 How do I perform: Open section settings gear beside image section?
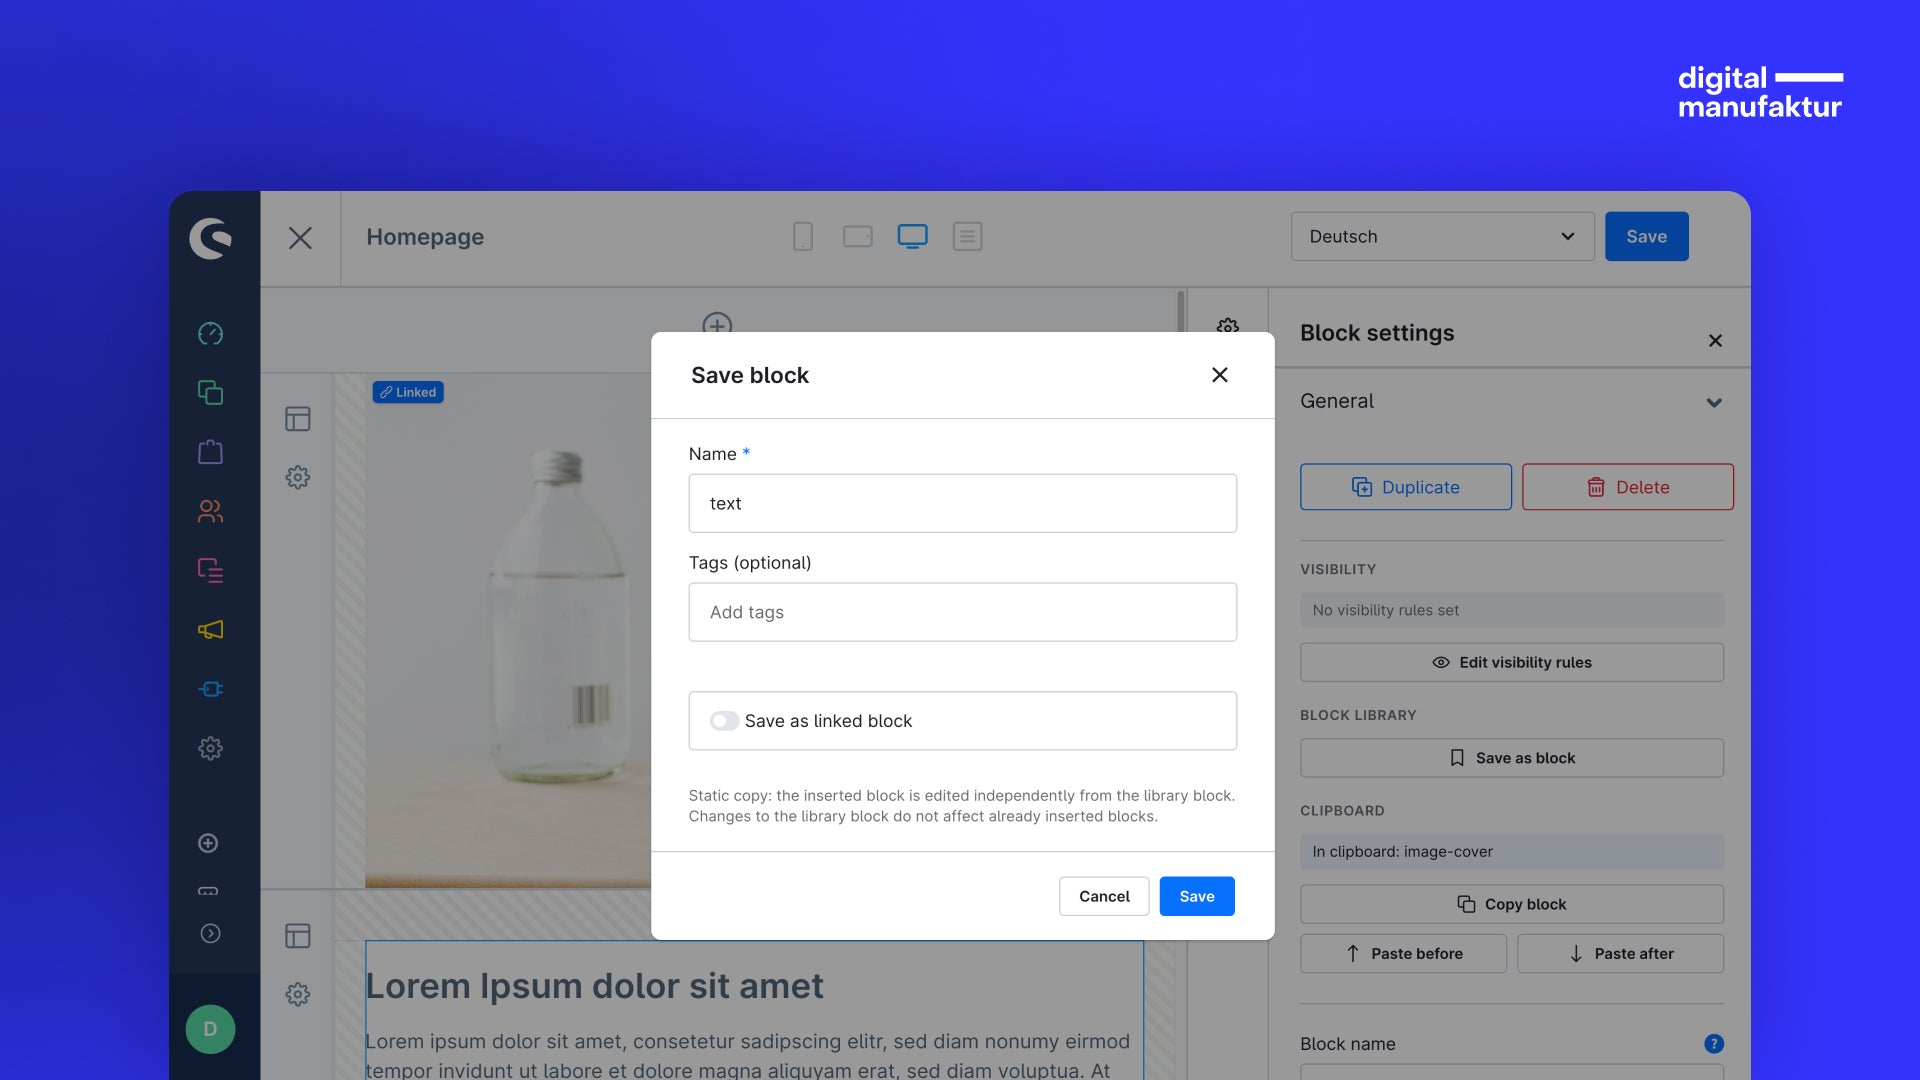coord(298,477)
